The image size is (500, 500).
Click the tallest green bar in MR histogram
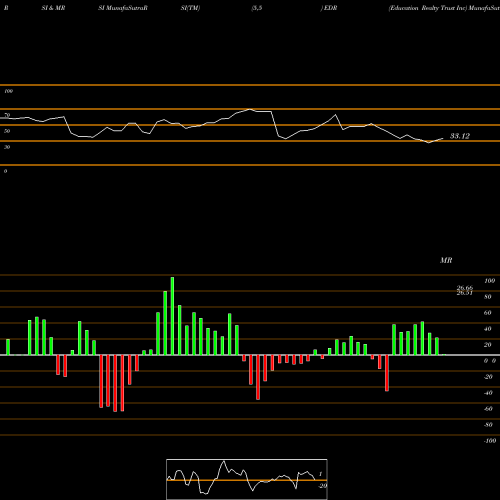point(172,316)
